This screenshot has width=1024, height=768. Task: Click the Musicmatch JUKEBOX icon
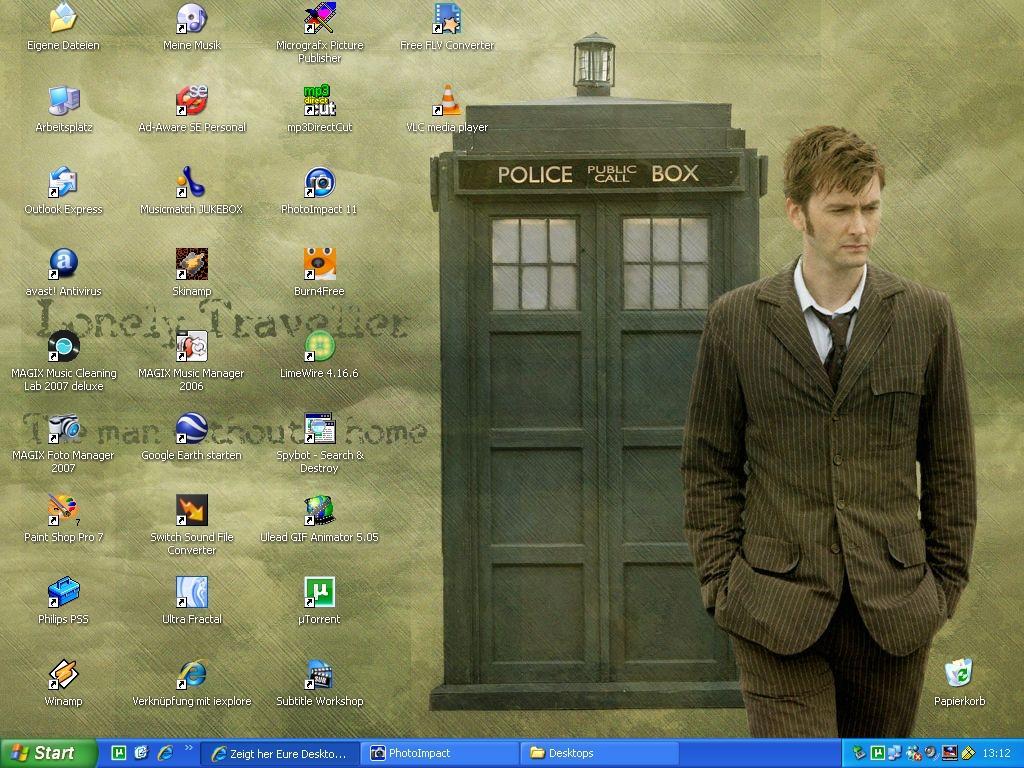[x=191, y=182]
